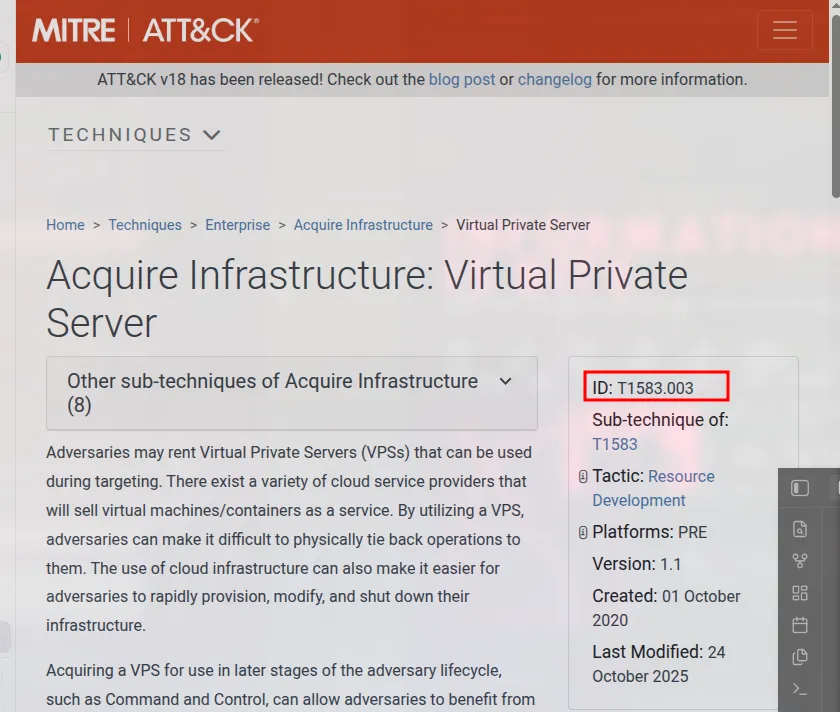Click Virtual Private Server breadcrumb text
The height and width of the screenshot is (712, 840).
(x=523, y=225)
